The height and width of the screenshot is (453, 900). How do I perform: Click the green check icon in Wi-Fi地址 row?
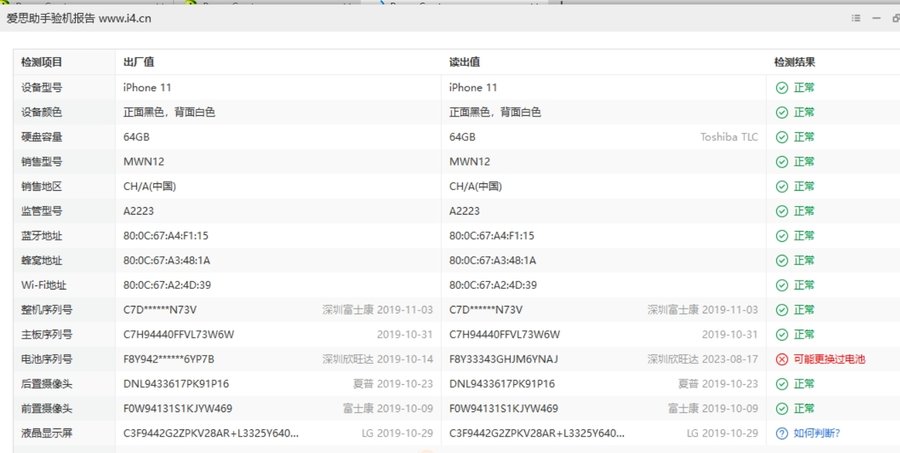(782, 285)
